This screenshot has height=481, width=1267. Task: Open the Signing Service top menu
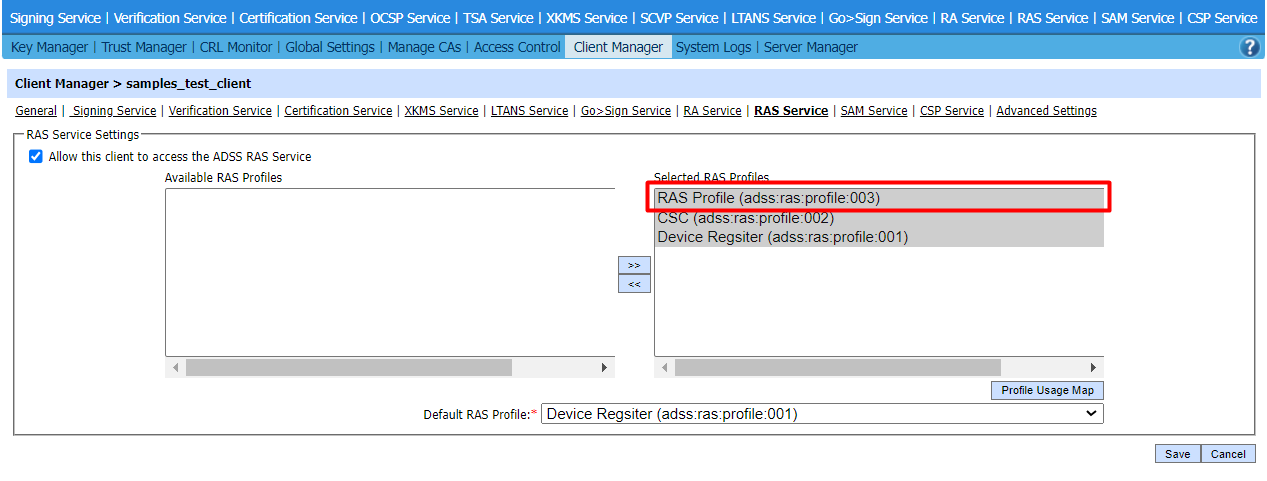55,18
